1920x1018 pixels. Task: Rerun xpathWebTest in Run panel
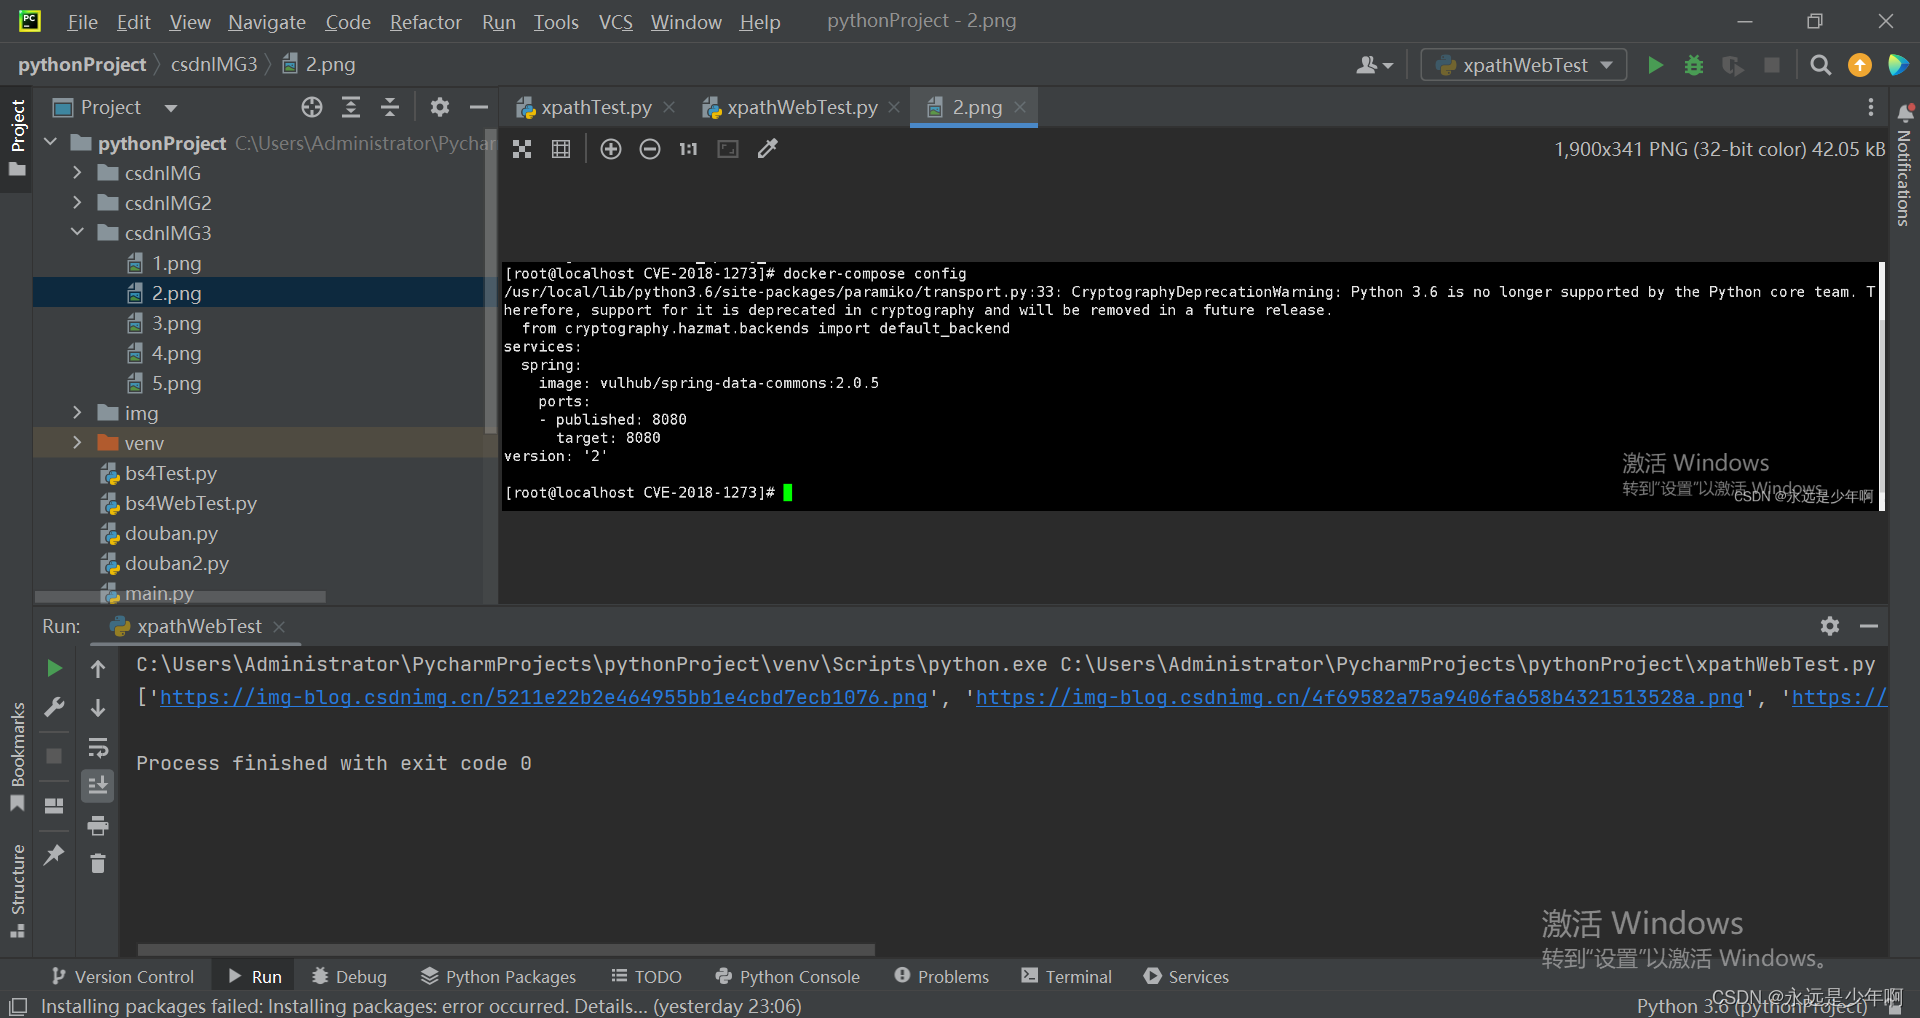point(54,668)
